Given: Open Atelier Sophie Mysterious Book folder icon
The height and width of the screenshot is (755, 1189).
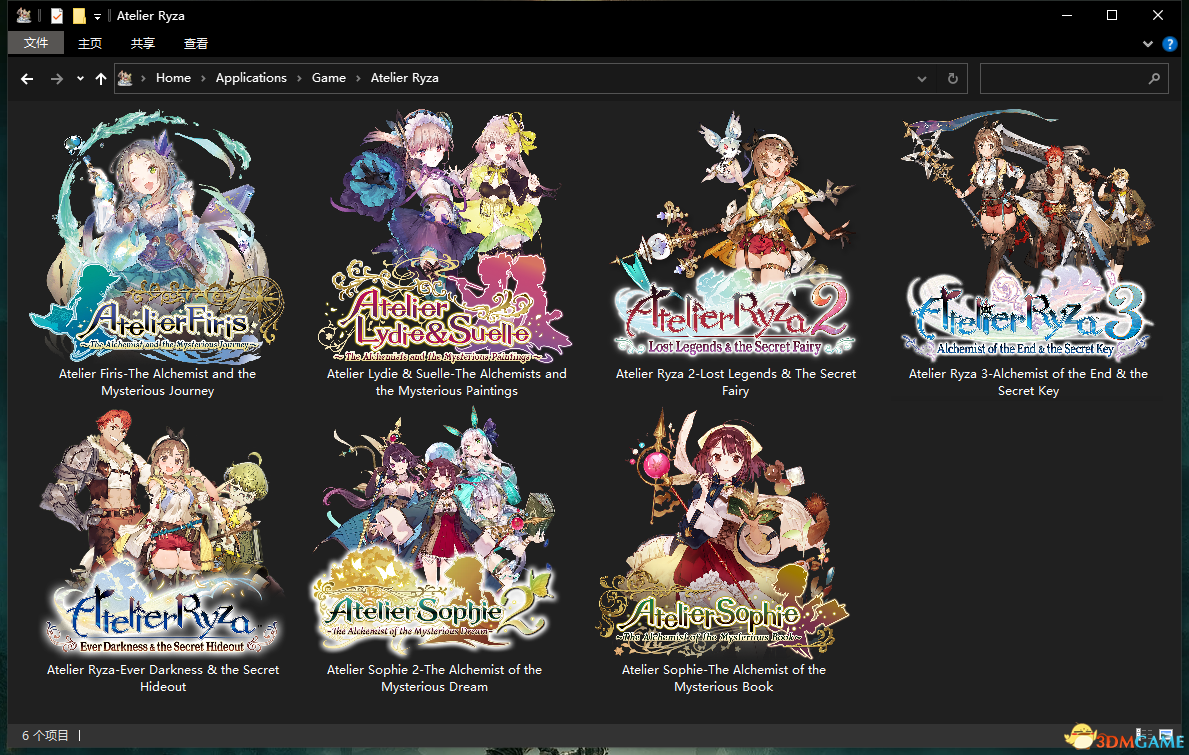Looking at the screenshot, I should [x=723, y=535].
